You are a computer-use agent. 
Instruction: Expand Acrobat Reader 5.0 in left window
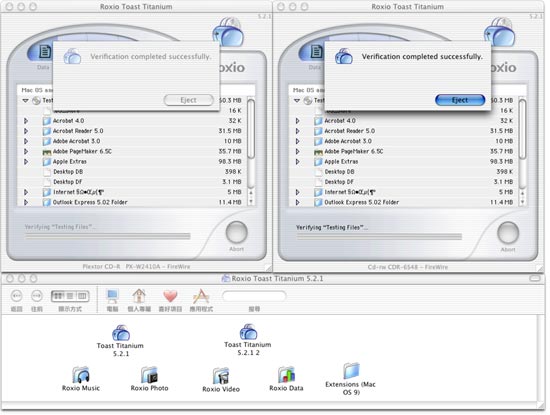pos(26,131)
